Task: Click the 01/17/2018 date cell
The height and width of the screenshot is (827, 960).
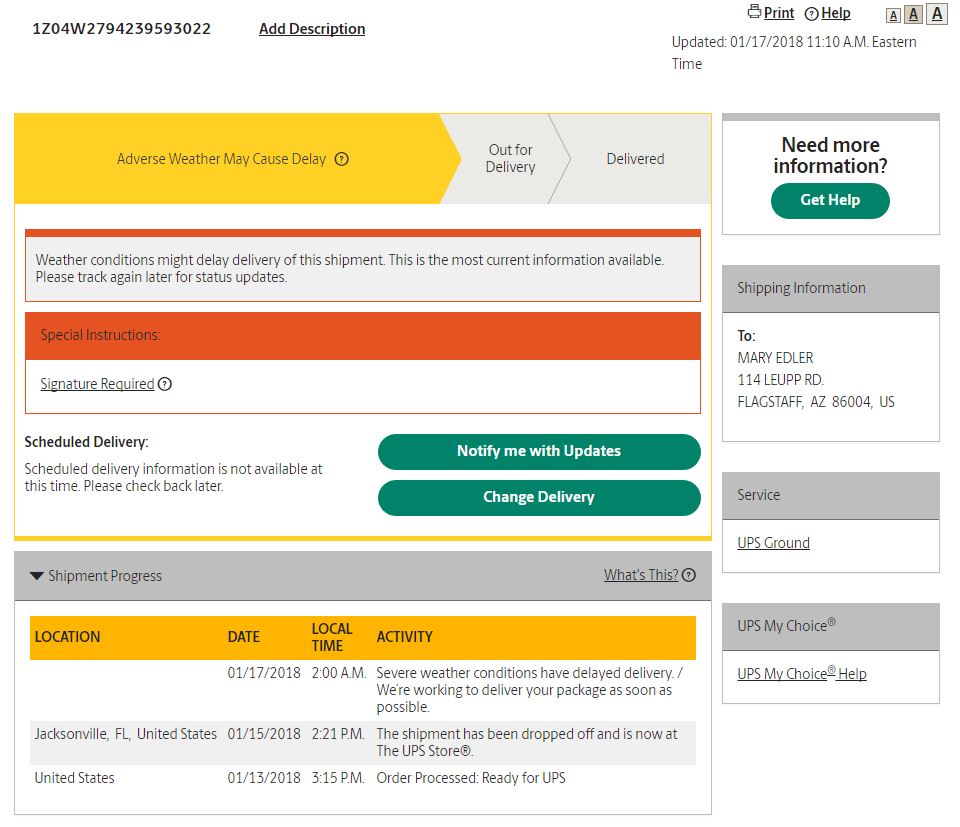Action: tap(264, 673)
